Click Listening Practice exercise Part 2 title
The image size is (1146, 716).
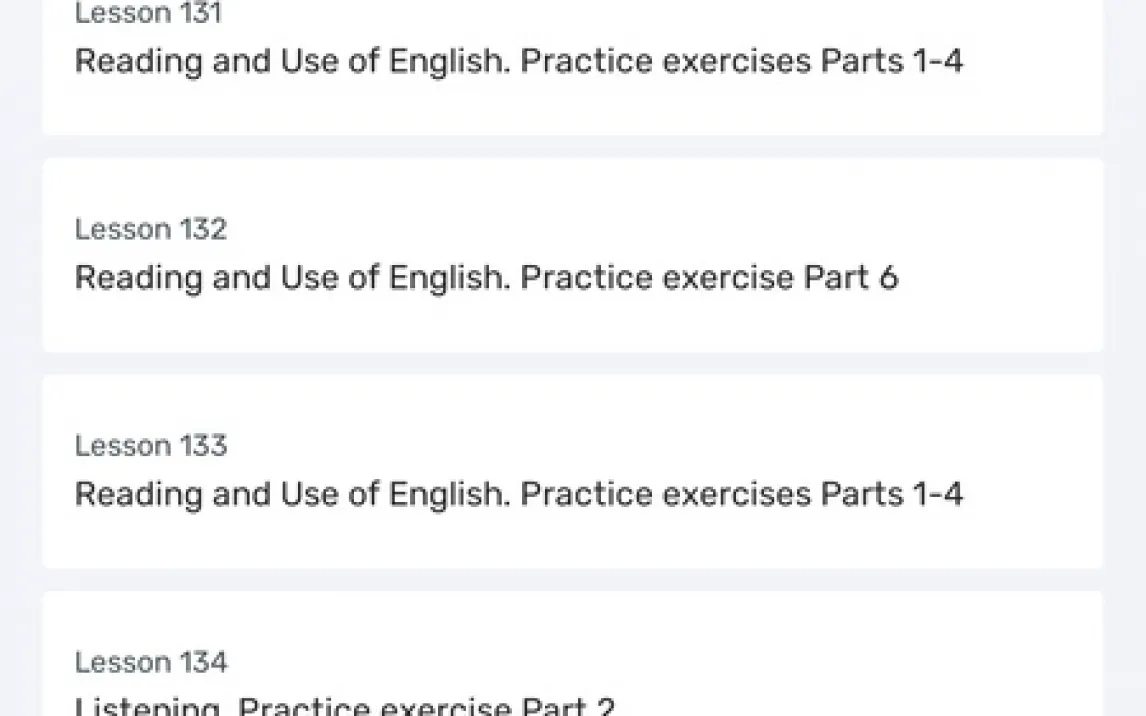coord(345,706)
